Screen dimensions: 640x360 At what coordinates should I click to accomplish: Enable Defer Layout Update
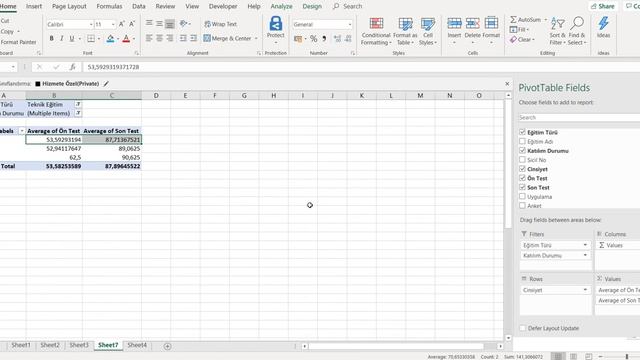(522, 328)
